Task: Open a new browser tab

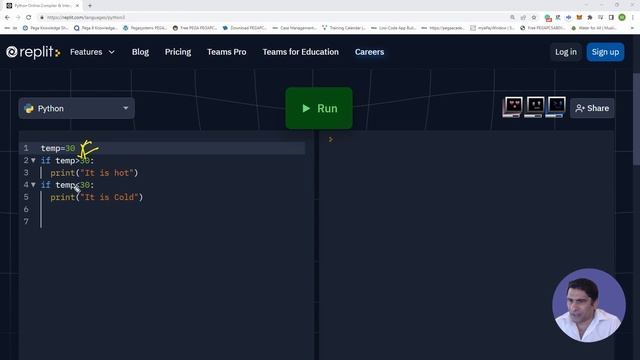Action: (90, 6)
